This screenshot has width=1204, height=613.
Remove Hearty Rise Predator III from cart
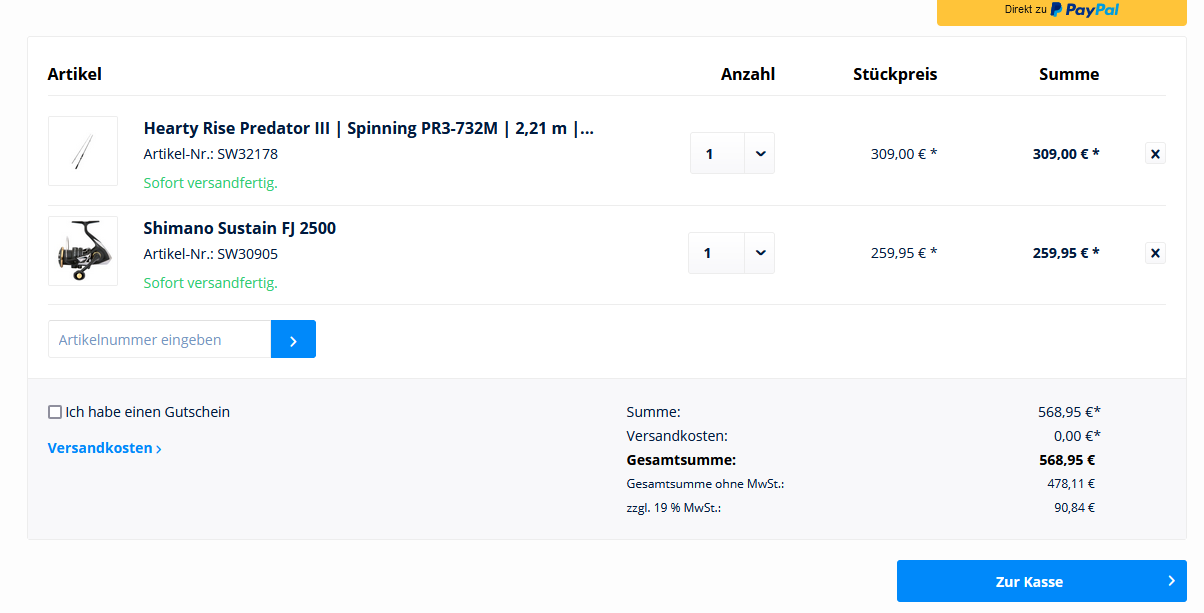pyautogui.click(x=1155, y=154)
